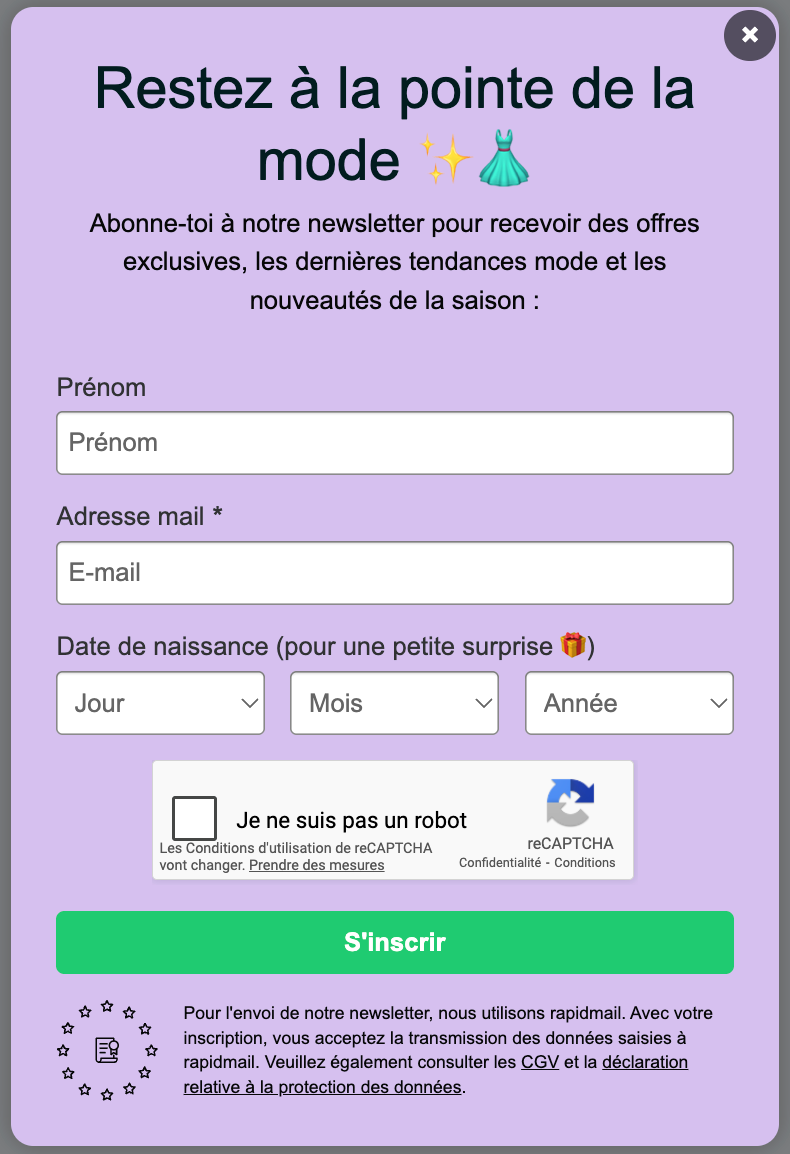Check the "Je ne suis pas un robot" box
Screen dimensions: 790x1154
pyautogui.click(x=194, y=818)
